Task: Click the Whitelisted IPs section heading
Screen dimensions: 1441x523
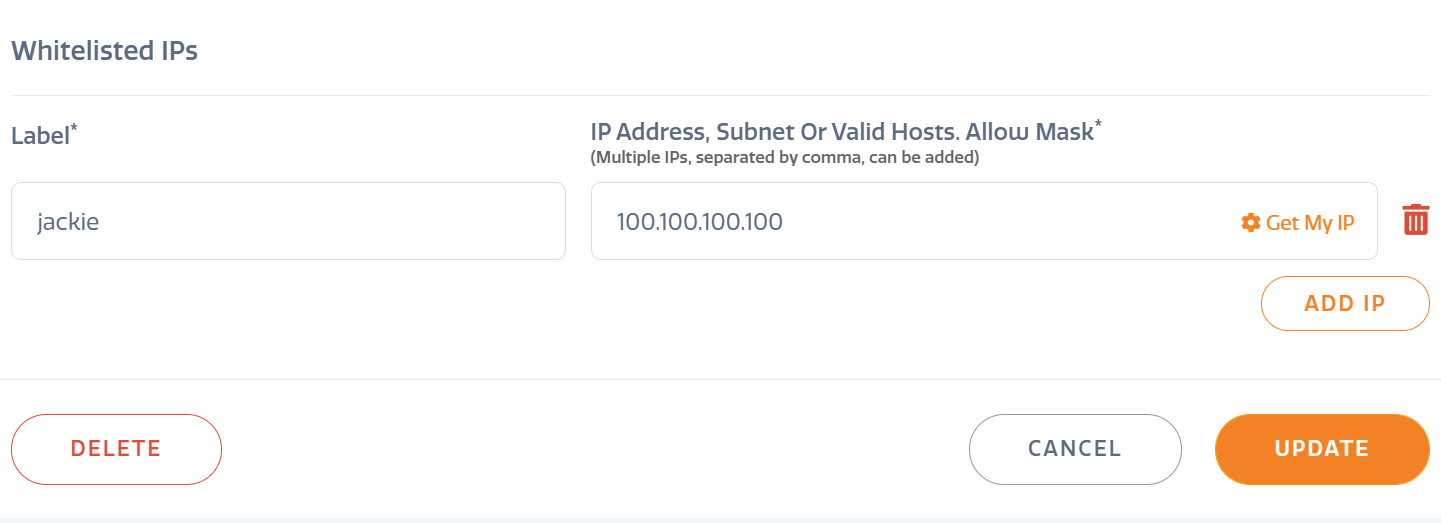Action: point(104,52)
